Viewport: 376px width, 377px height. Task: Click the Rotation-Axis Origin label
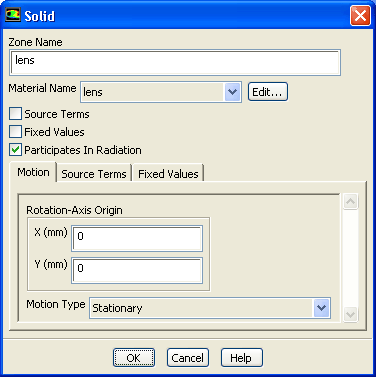[74, 210]
